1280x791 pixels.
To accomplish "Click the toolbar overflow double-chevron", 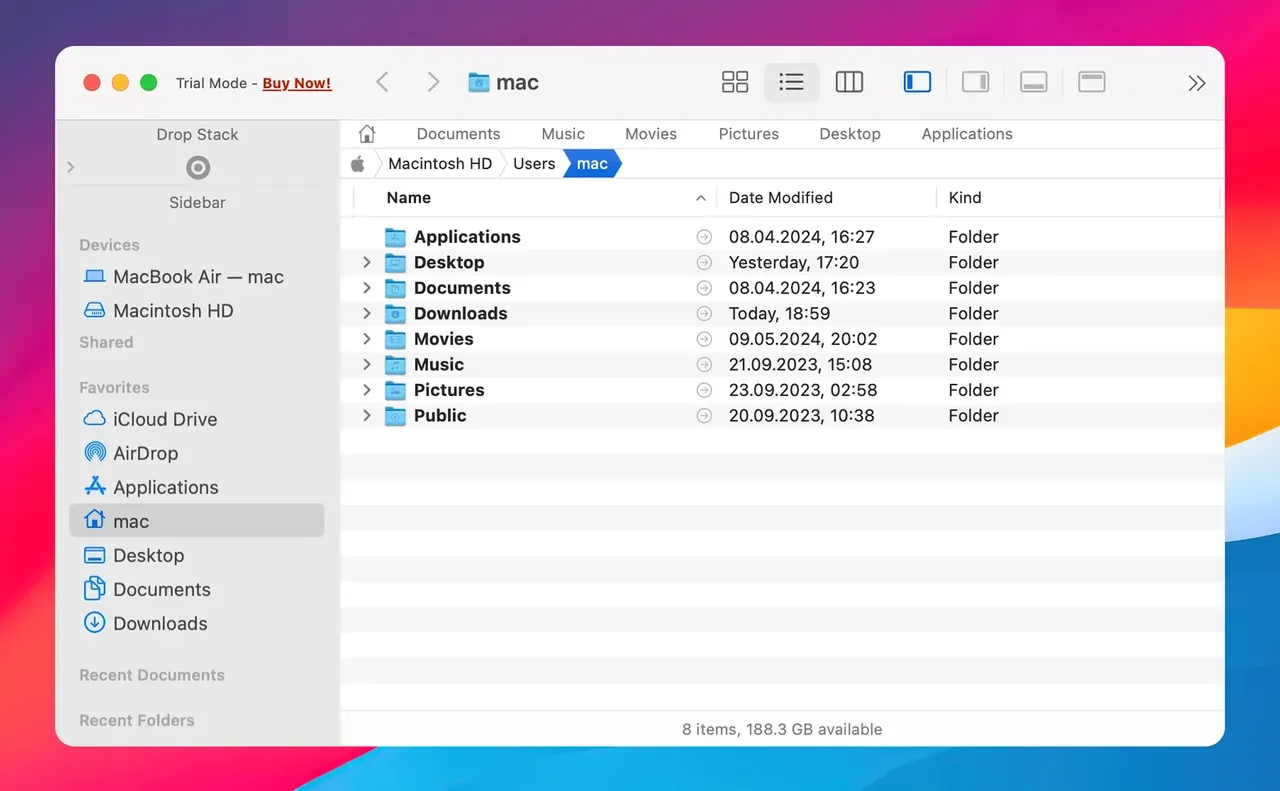I will (x=1196, y=83).
